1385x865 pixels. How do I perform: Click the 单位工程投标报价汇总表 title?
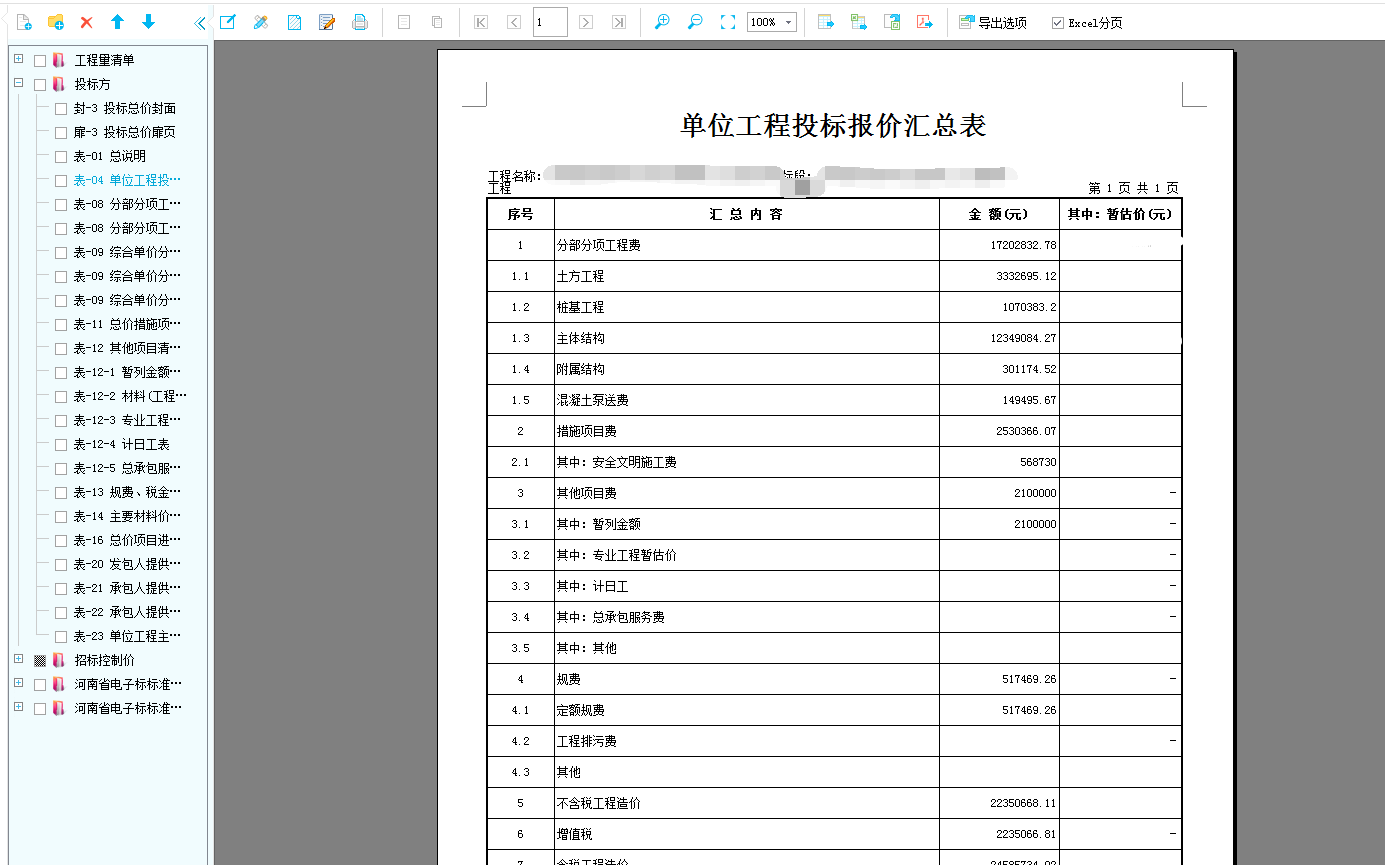coord(833,125)
